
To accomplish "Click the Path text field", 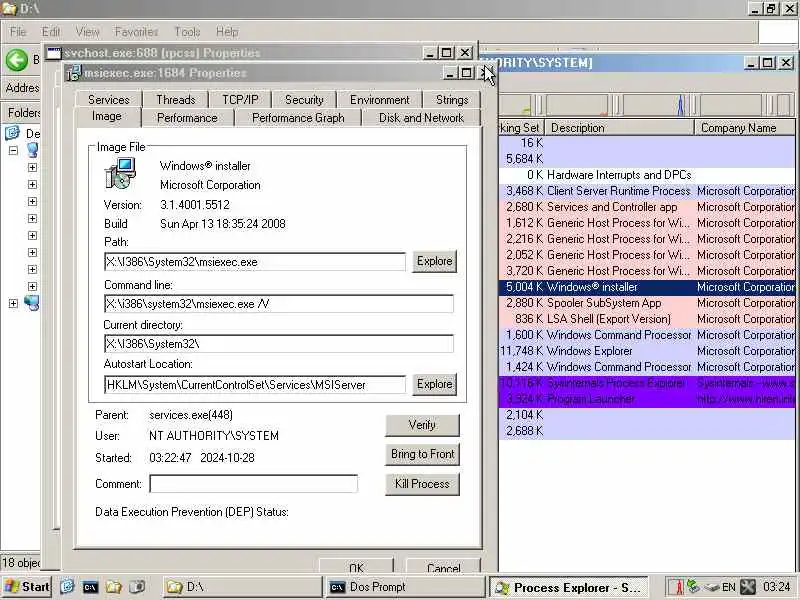I will [255, 262].
